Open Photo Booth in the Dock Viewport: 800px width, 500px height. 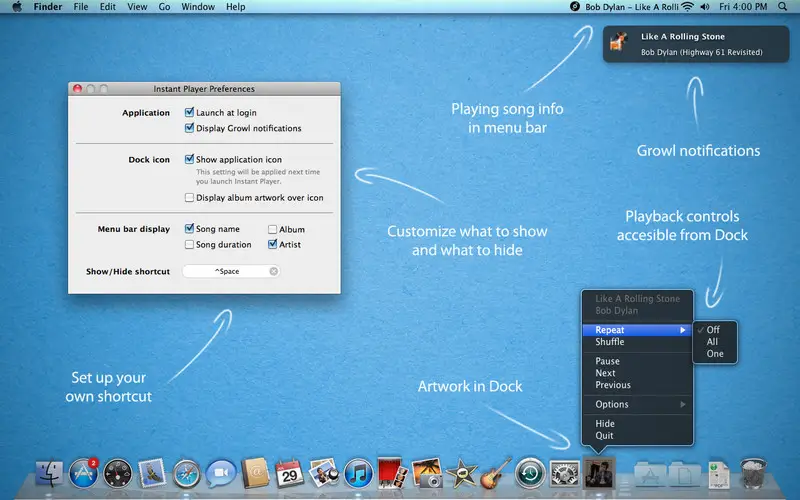(392, 472)
